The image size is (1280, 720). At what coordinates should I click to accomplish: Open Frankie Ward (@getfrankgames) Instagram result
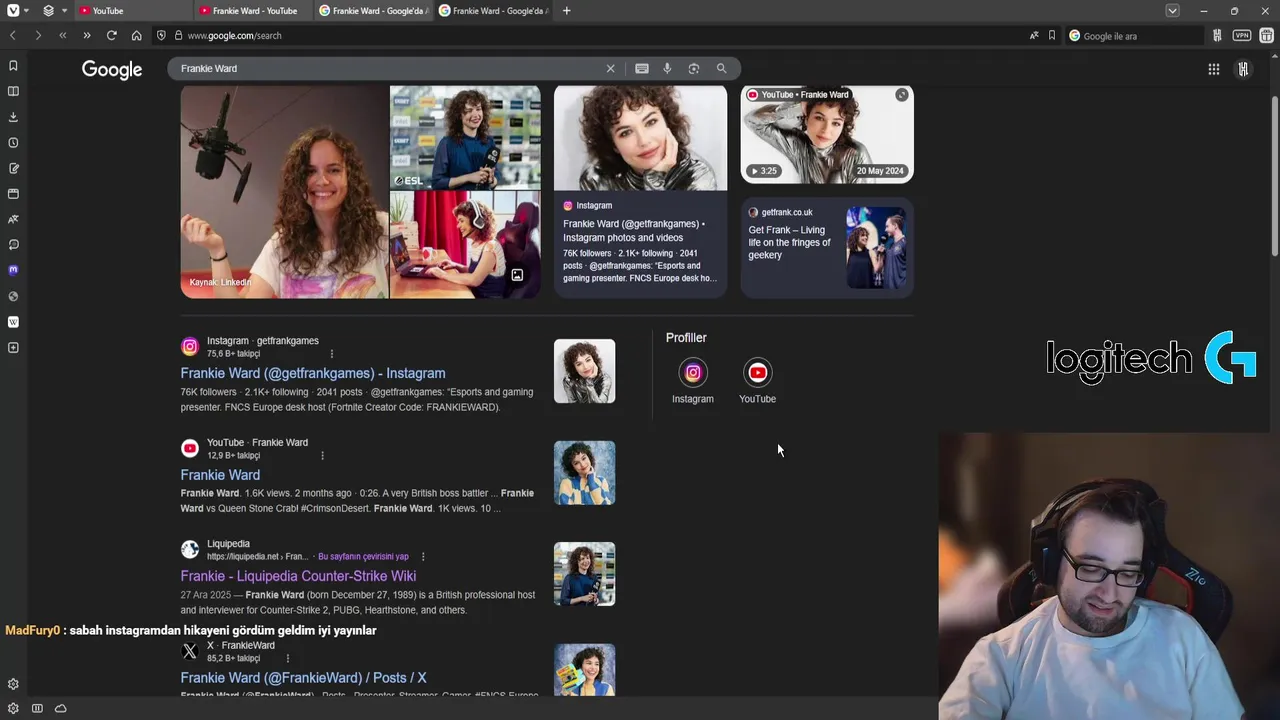tap(313, 373)
